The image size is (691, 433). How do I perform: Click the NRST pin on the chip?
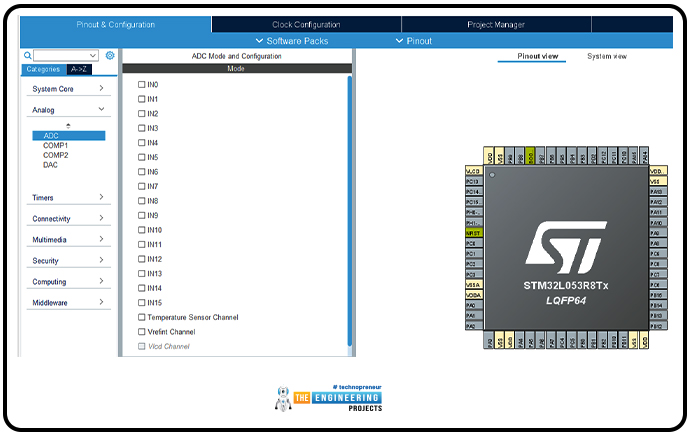click(x=474, y=233)
